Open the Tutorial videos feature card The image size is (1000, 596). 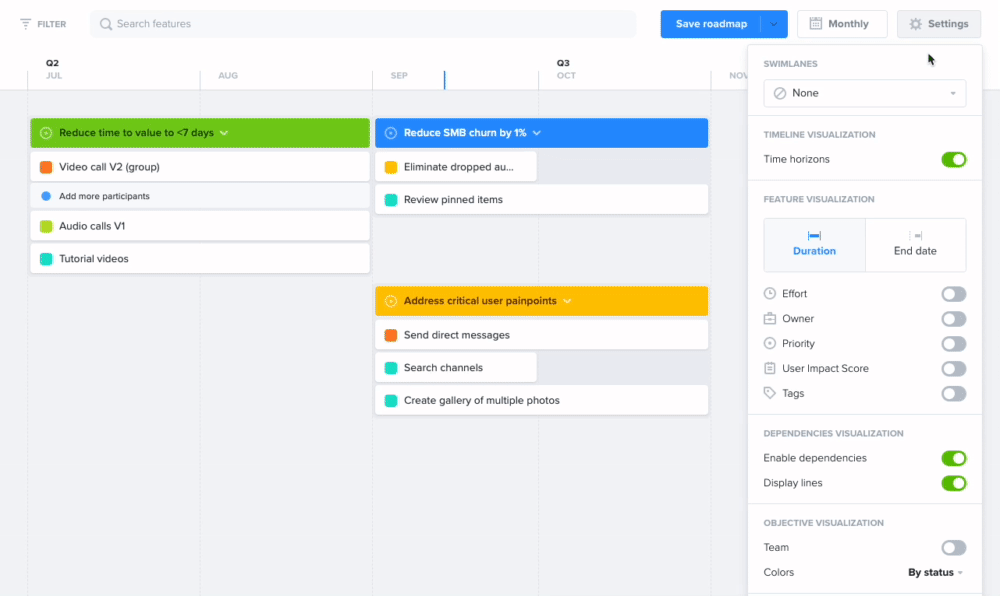200,259
